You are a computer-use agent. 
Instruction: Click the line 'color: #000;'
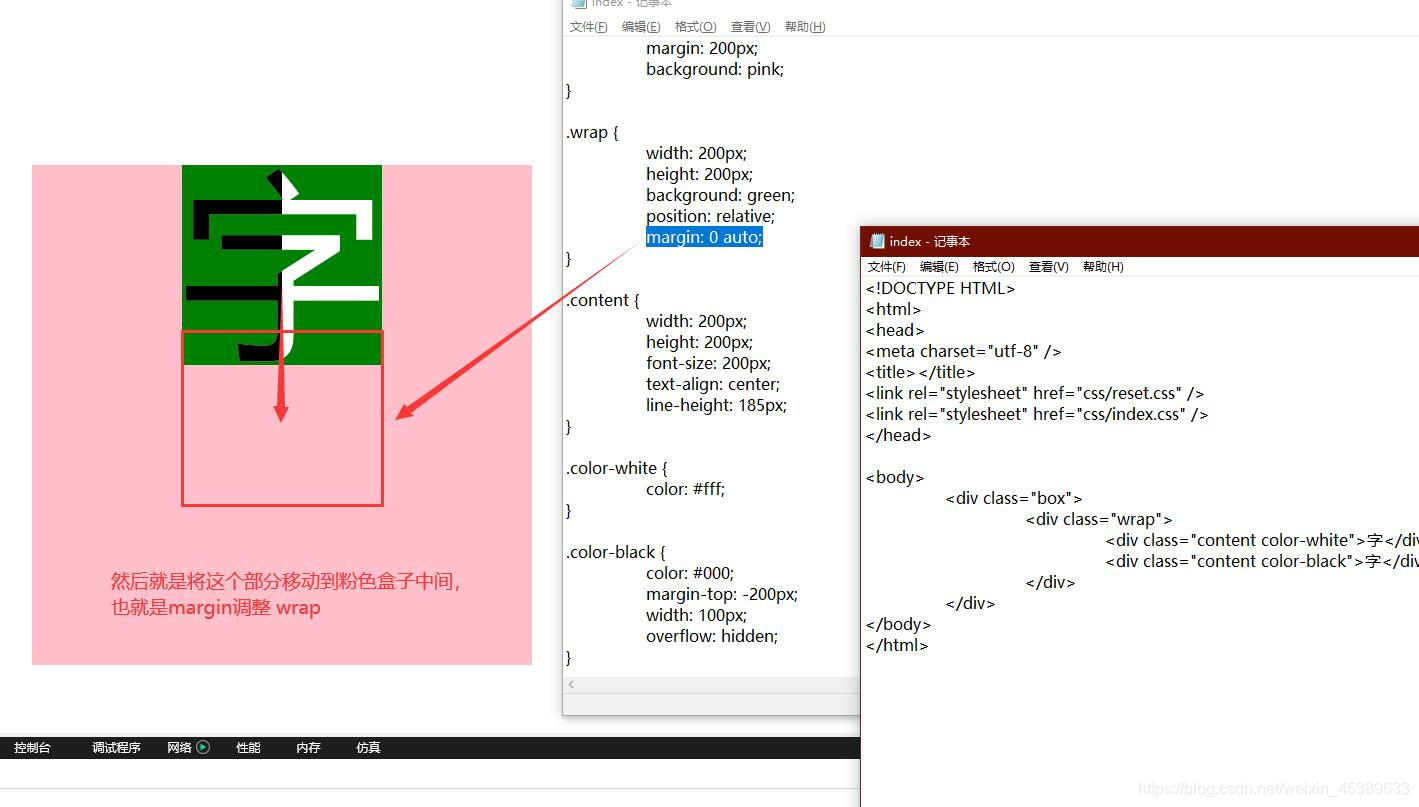(690, 573)
